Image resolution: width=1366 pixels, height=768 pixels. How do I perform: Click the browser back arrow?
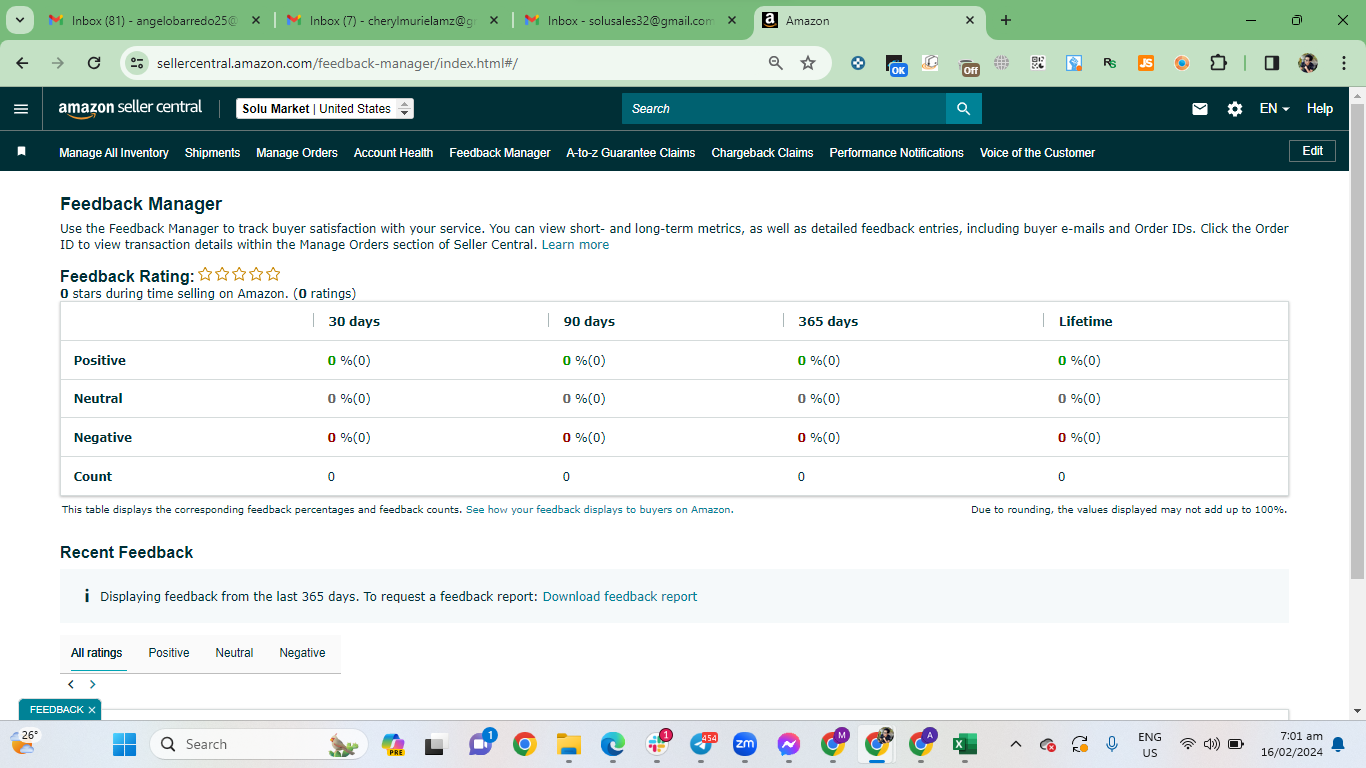tap(22, 63)
